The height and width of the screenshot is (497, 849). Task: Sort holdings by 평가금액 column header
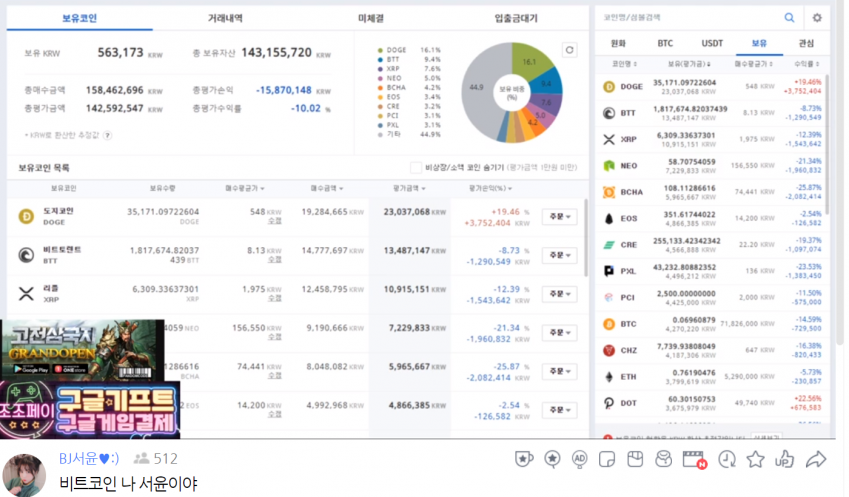(409, 188)
